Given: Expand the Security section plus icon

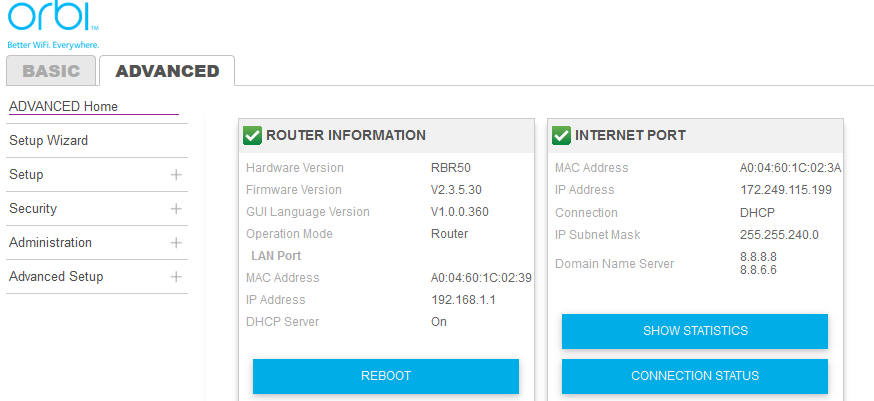Looking at the screenshot, I should tap(176, 209).
